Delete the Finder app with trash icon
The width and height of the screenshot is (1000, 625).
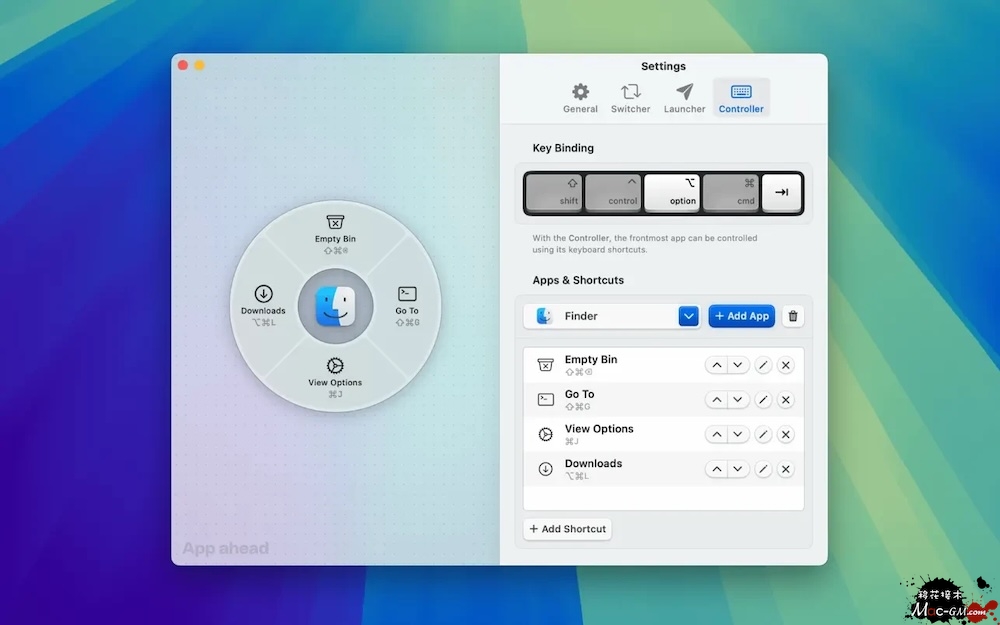793,316
